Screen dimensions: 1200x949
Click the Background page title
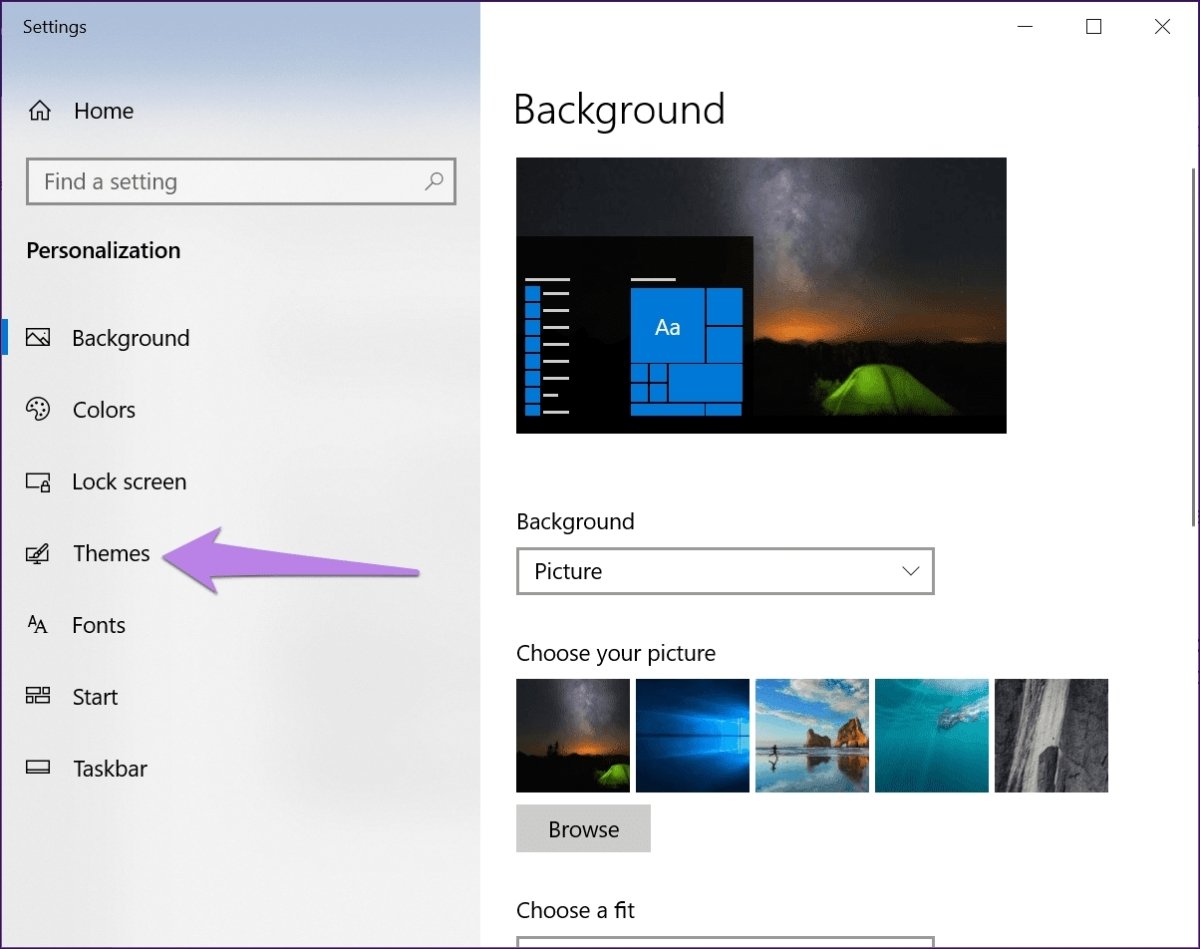pos(619,110)
